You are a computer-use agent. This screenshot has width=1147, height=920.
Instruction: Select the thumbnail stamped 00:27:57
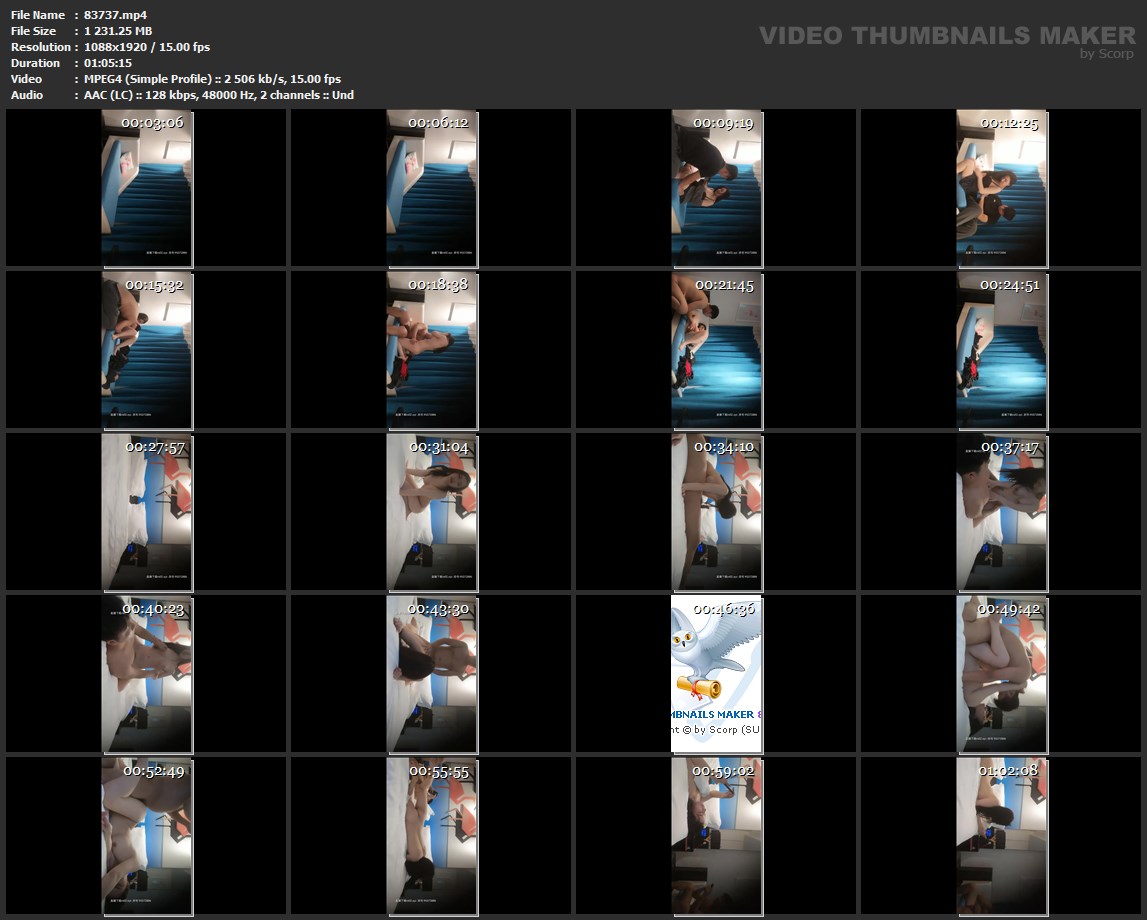(x=147, y=512)
